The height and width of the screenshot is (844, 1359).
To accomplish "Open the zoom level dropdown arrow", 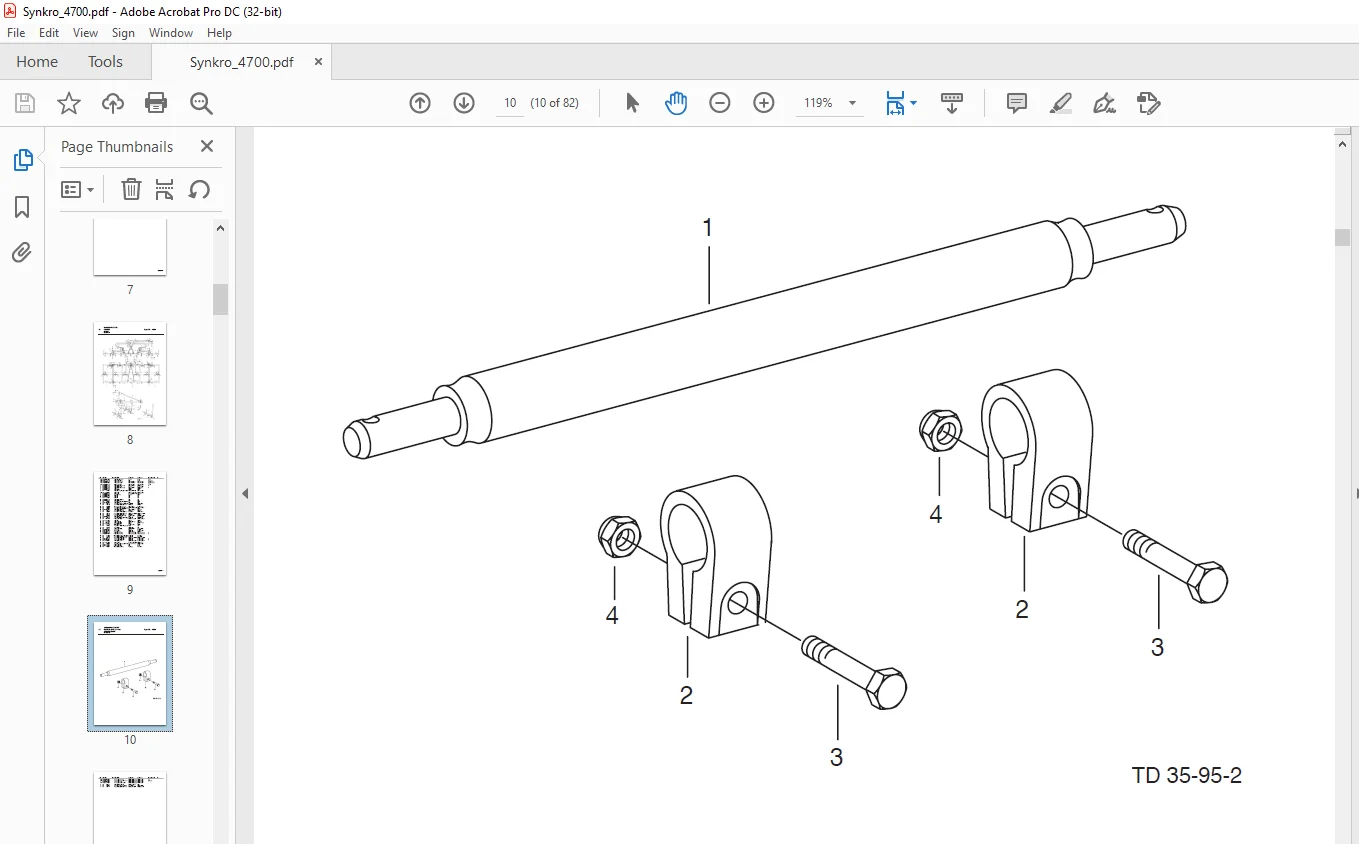I will pyautogui.click(x=853, y=103).
